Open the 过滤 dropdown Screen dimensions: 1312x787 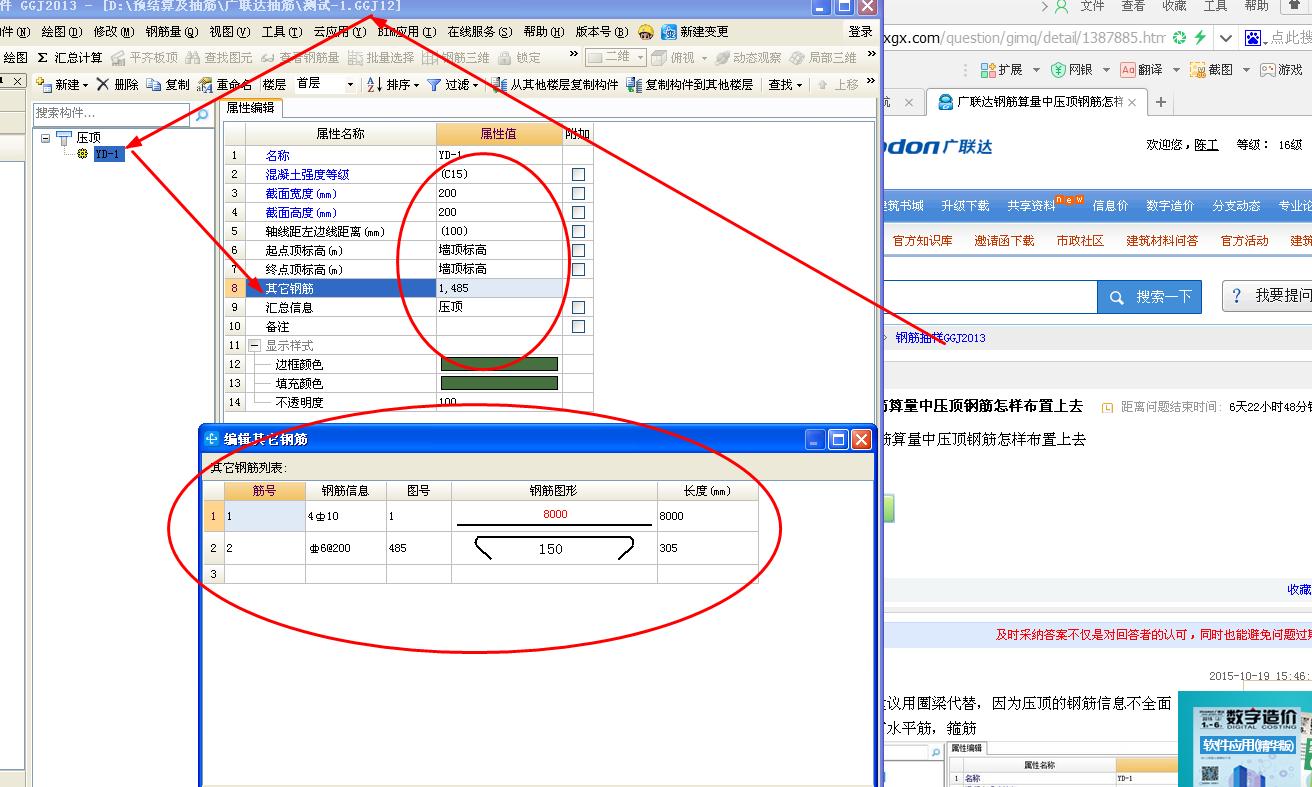tap(477, 85)
